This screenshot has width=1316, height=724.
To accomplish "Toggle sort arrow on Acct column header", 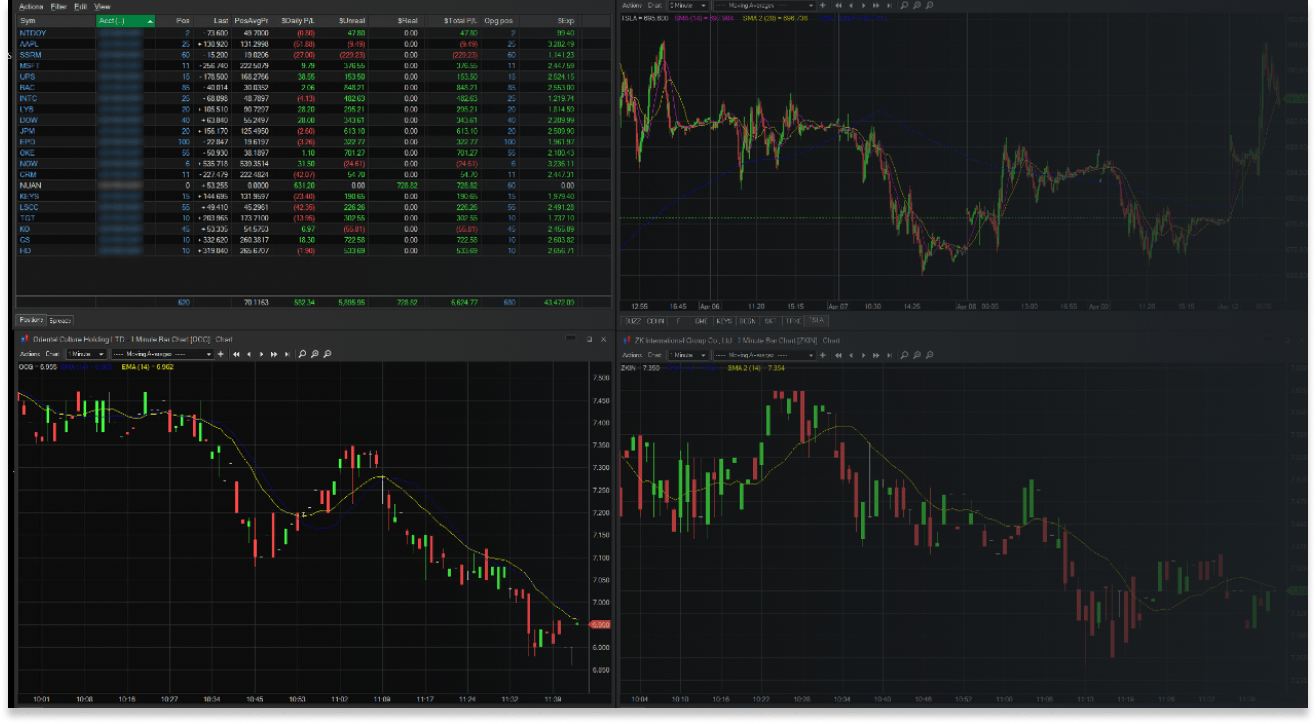I will [x=150, y=20].
